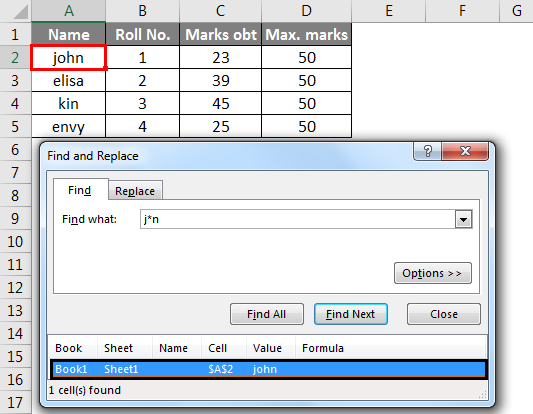The width and height of the screenshot is (533, 414).
Task: Select row 2 header
Action: 15,57
